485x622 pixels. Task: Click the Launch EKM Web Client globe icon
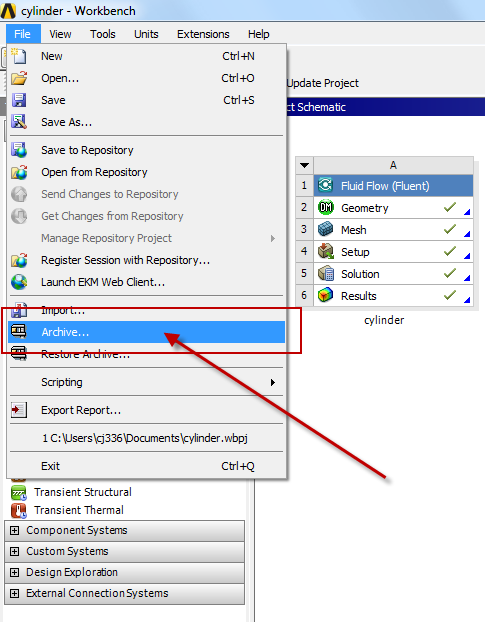(x=19, y=282)
